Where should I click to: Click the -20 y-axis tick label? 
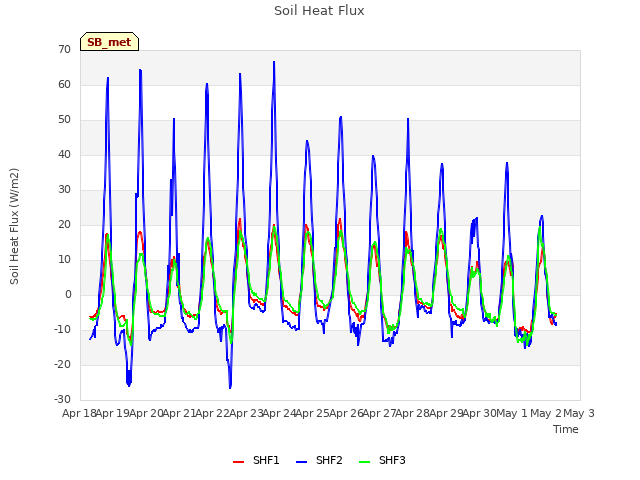coord(62,364)
